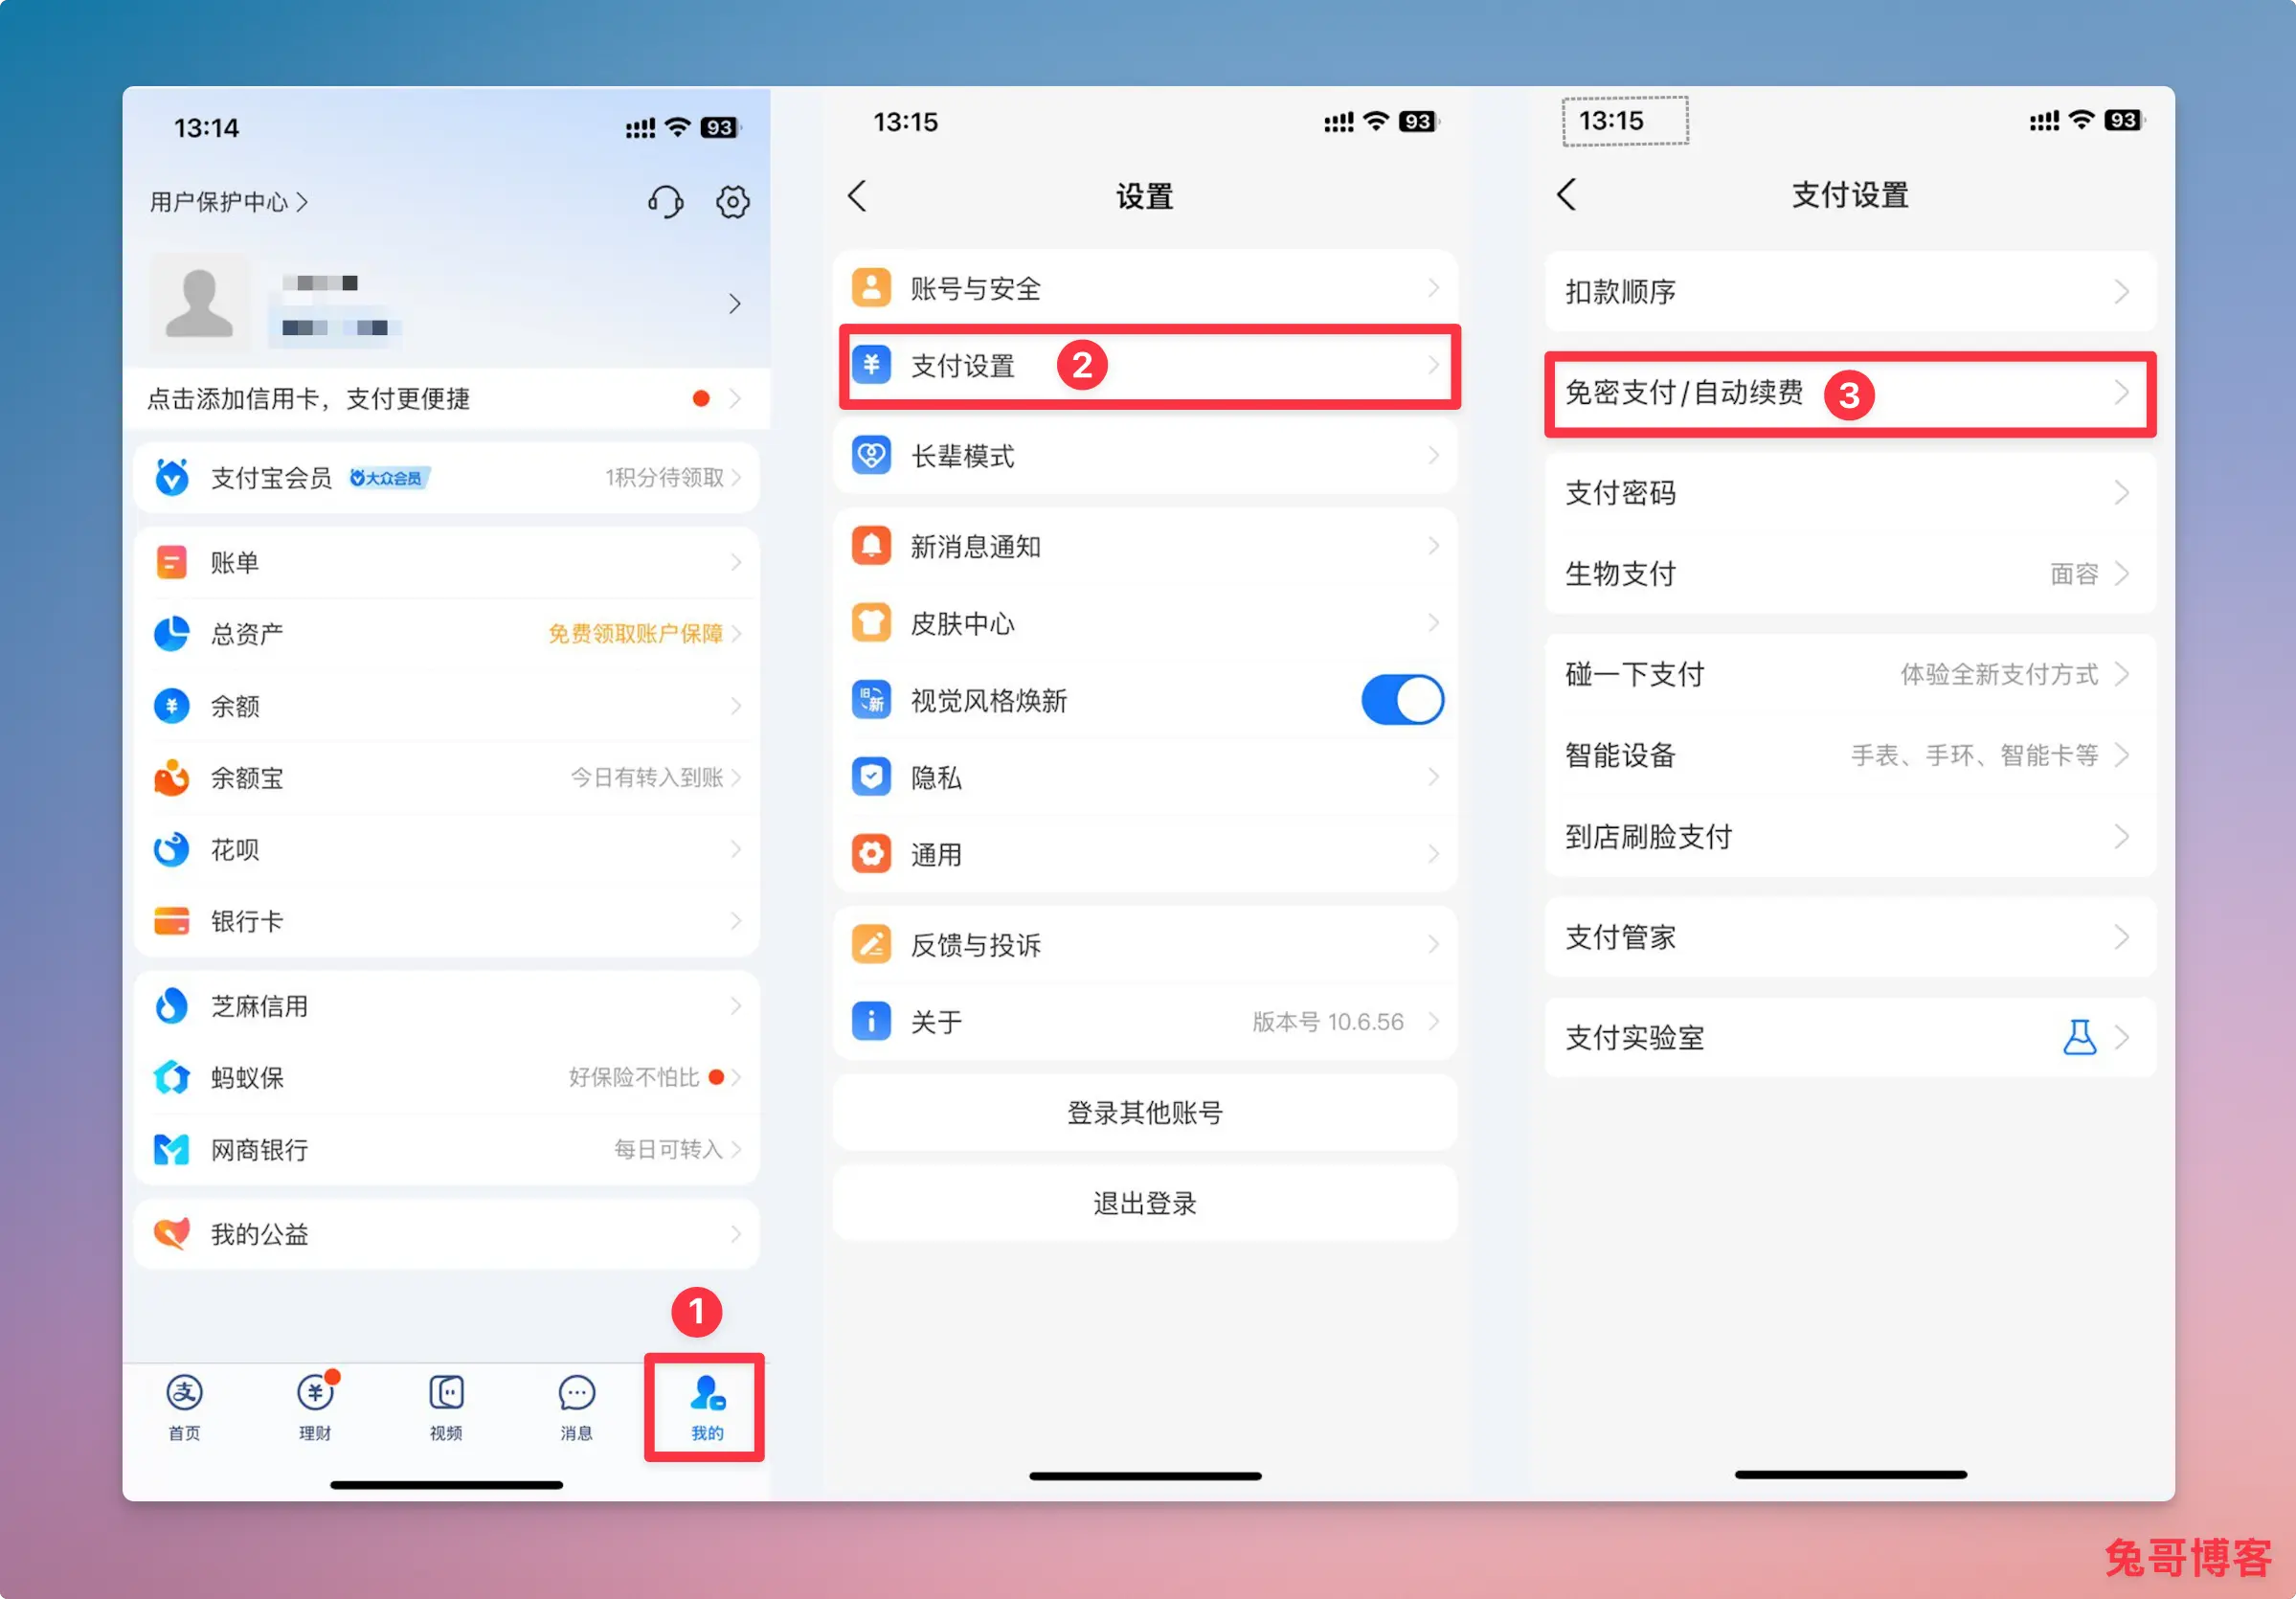Open customer service headset icon
The image size is (2296, 1599).
[x=665, y=202]
